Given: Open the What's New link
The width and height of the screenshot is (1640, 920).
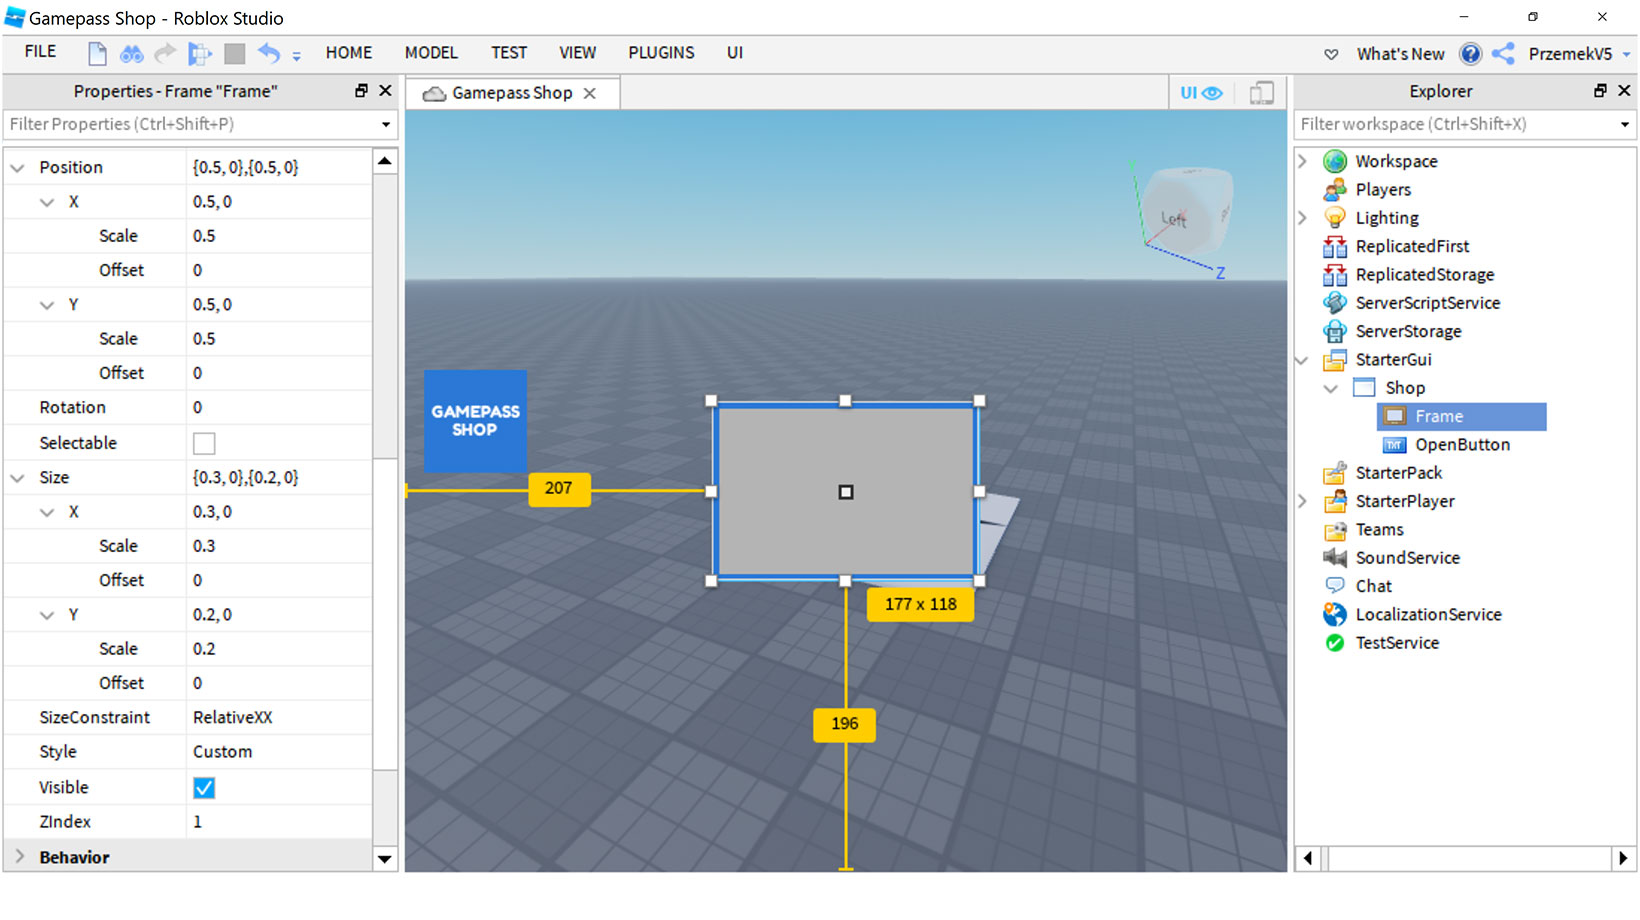Looking at the screenshot, I should (x=1400, y=54).
